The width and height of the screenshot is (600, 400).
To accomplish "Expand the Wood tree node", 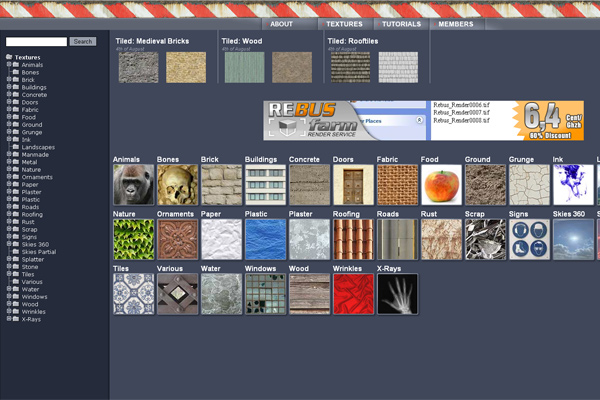I will 9,304.
